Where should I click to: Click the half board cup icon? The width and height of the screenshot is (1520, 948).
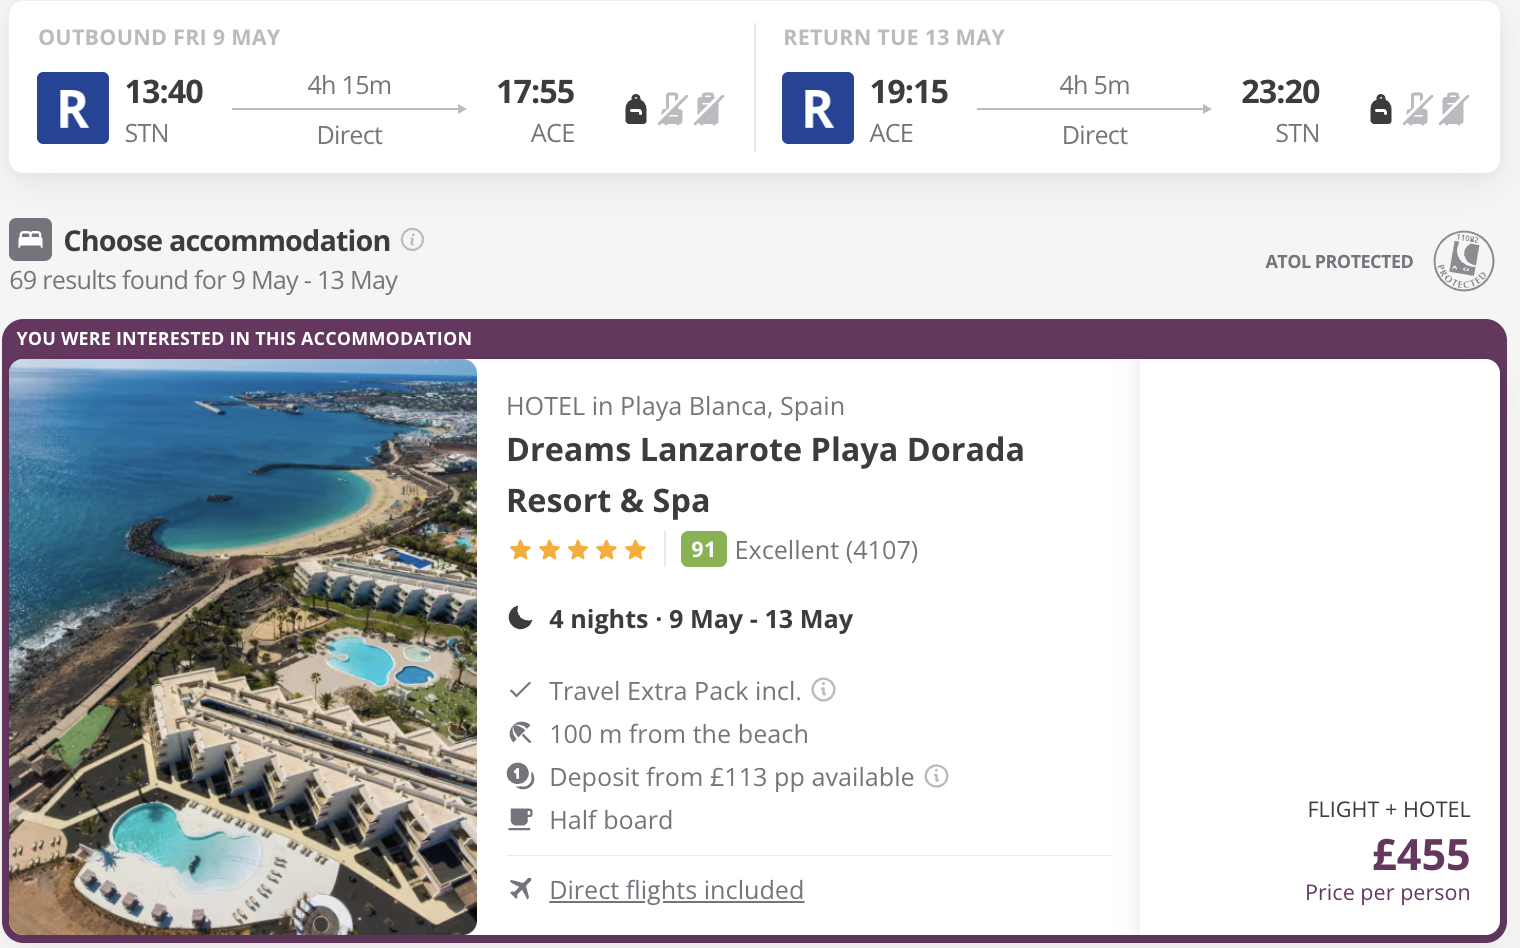(x=520, y=819)
